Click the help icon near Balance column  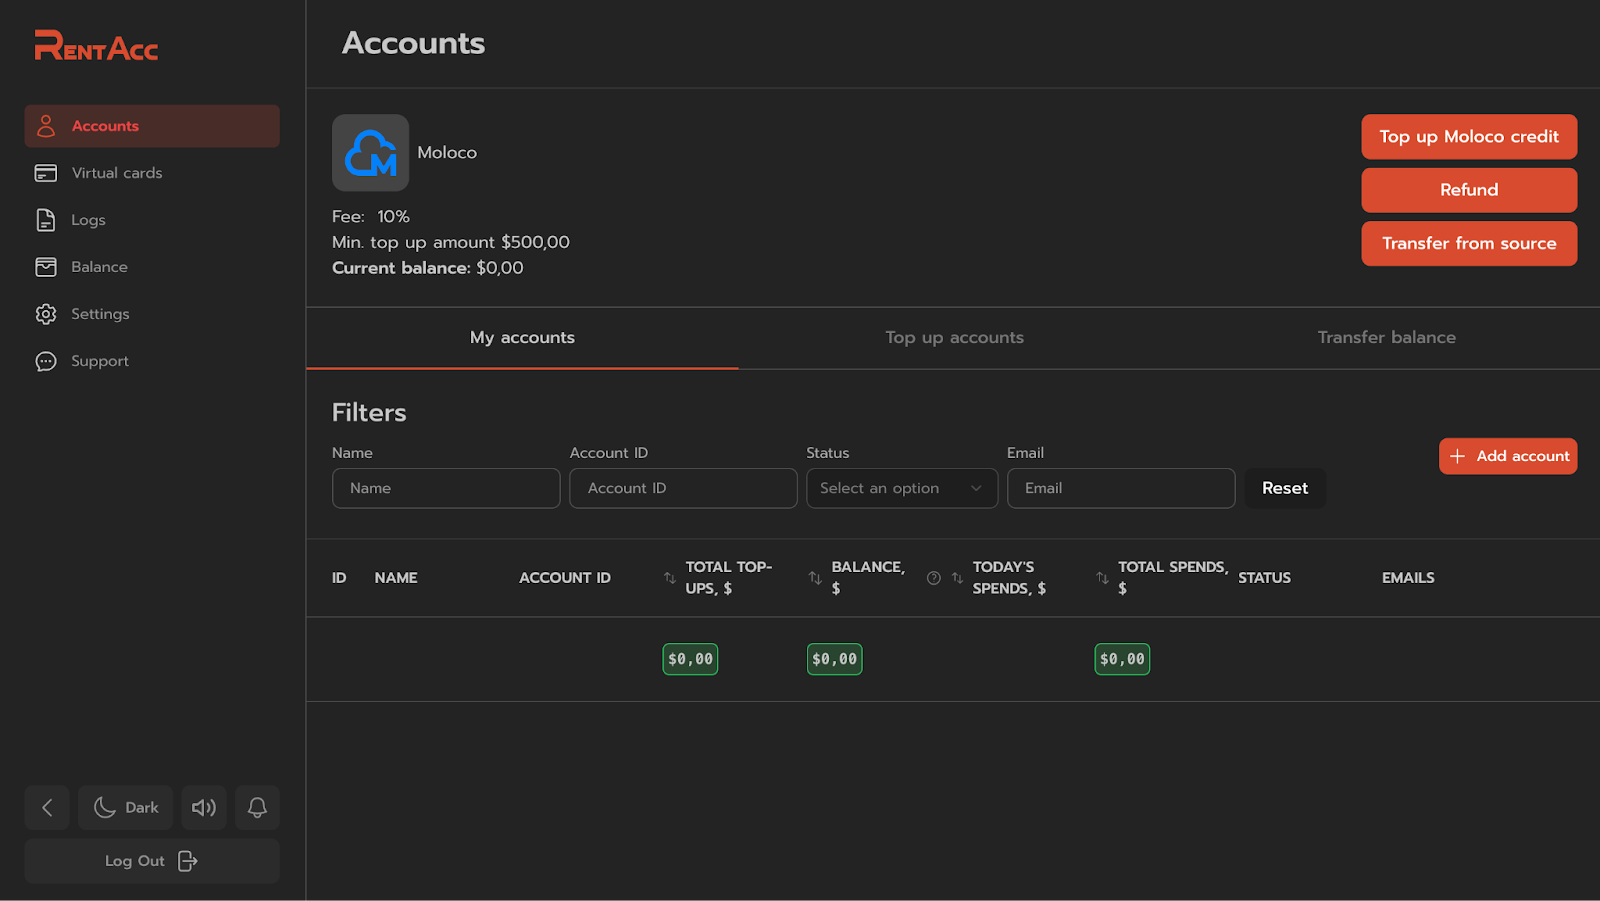[x=934, y=578]
